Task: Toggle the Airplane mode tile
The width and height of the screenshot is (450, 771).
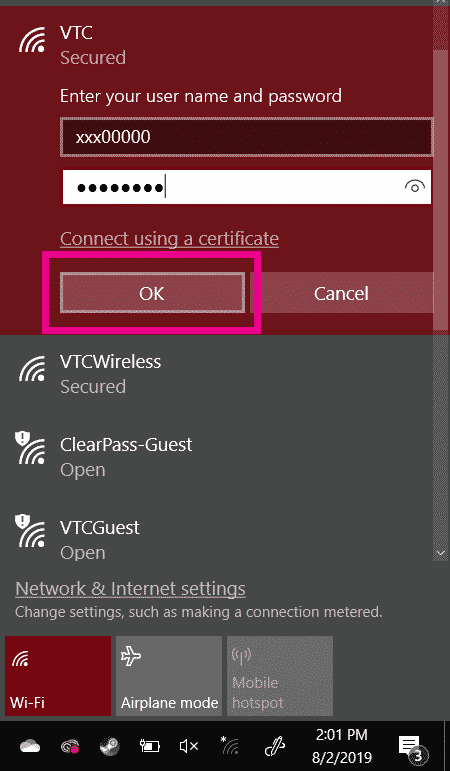Action: pyautogui.click(x=169, y=676)
